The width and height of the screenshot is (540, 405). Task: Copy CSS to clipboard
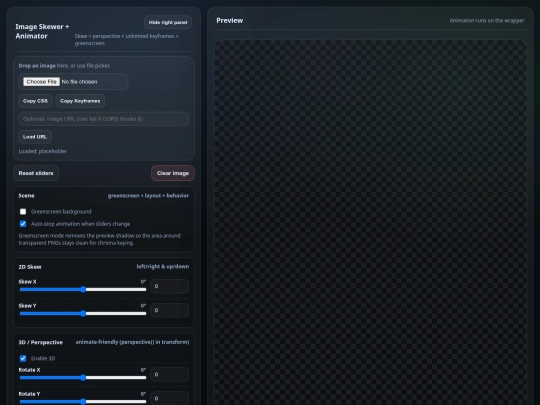tap(35, 101)
